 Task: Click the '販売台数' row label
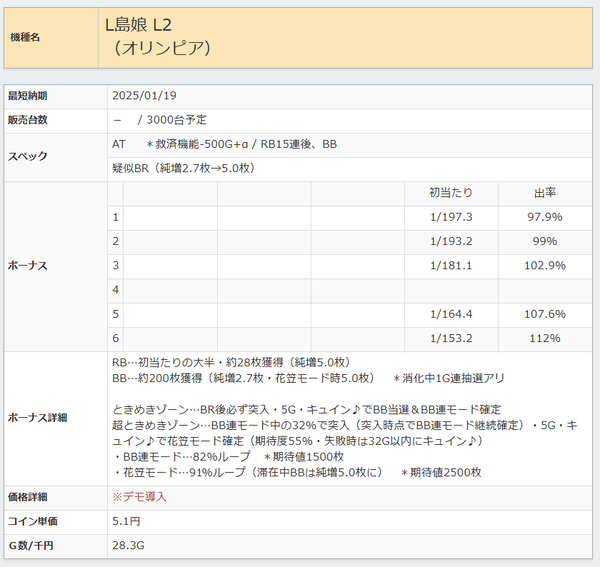point(28,120)
